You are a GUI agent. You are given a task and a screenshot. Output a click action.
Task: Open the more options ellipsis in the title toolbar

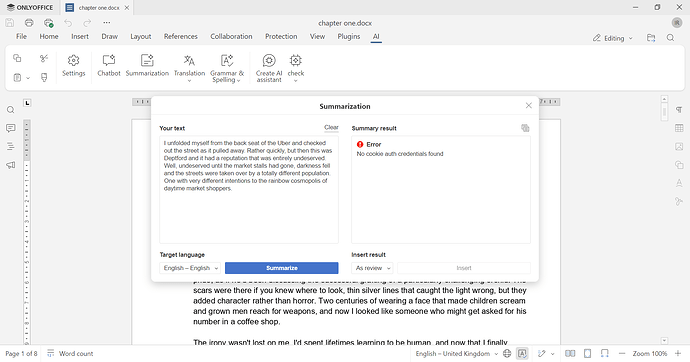pos(106,22)
